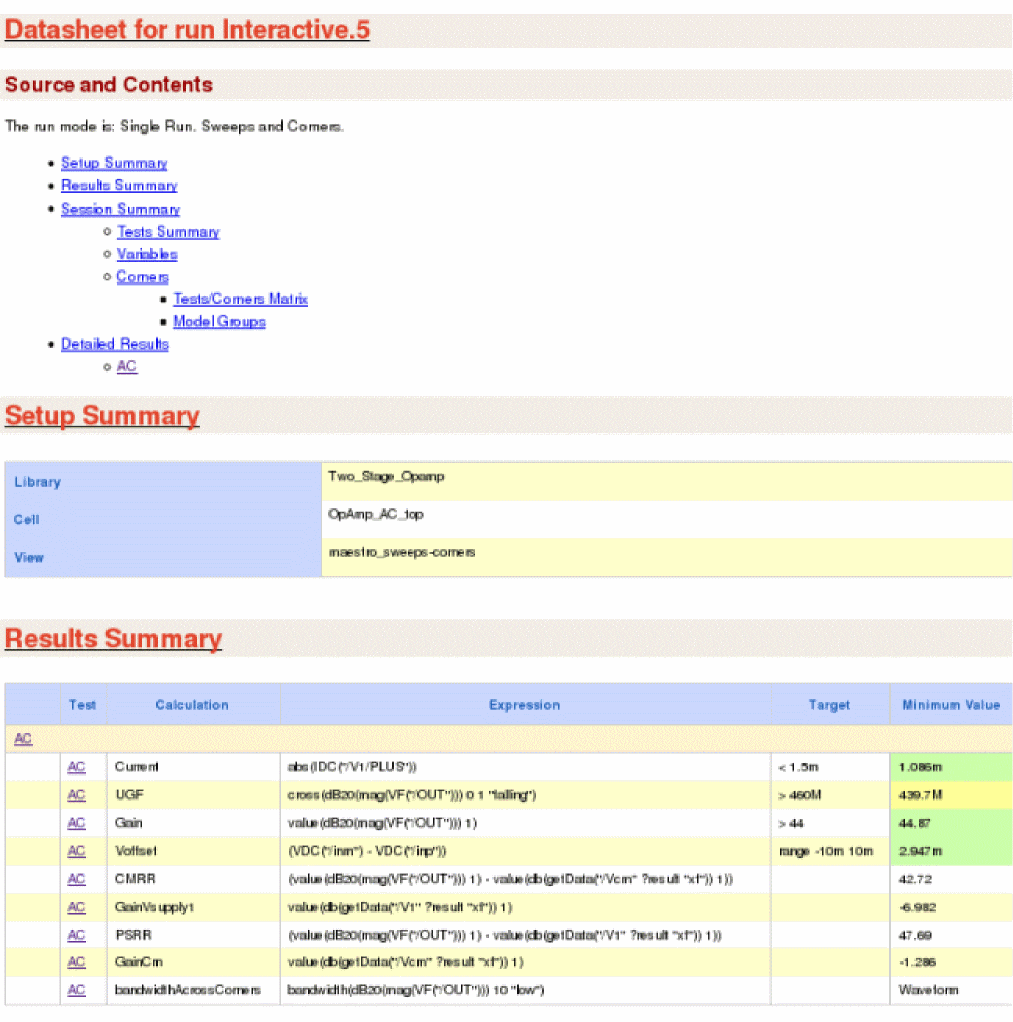Viewport: 1013px width, 1022px height.
Task: Click the Datasheet for run Interactive.5 heading
Action: (187, 30)
